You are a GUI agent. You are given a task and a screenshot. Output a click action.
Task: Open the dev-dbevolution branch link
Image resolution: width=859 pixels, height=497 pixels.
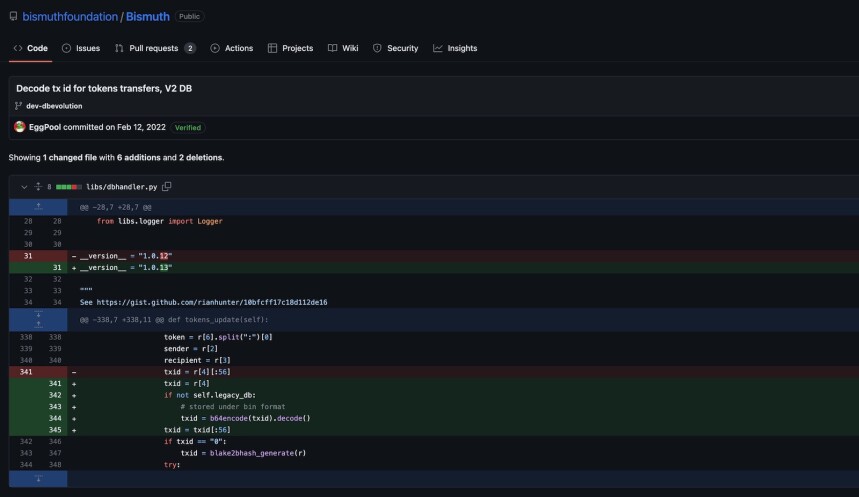click(x=54, y=106)
